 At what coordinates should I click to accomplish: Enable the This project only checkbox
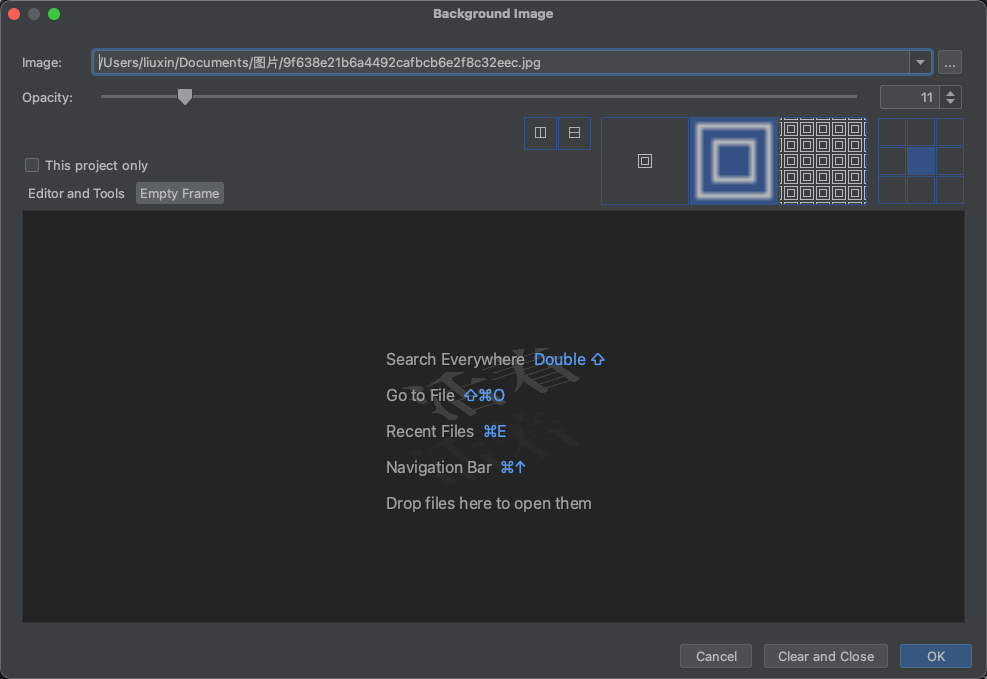point(31,165)
